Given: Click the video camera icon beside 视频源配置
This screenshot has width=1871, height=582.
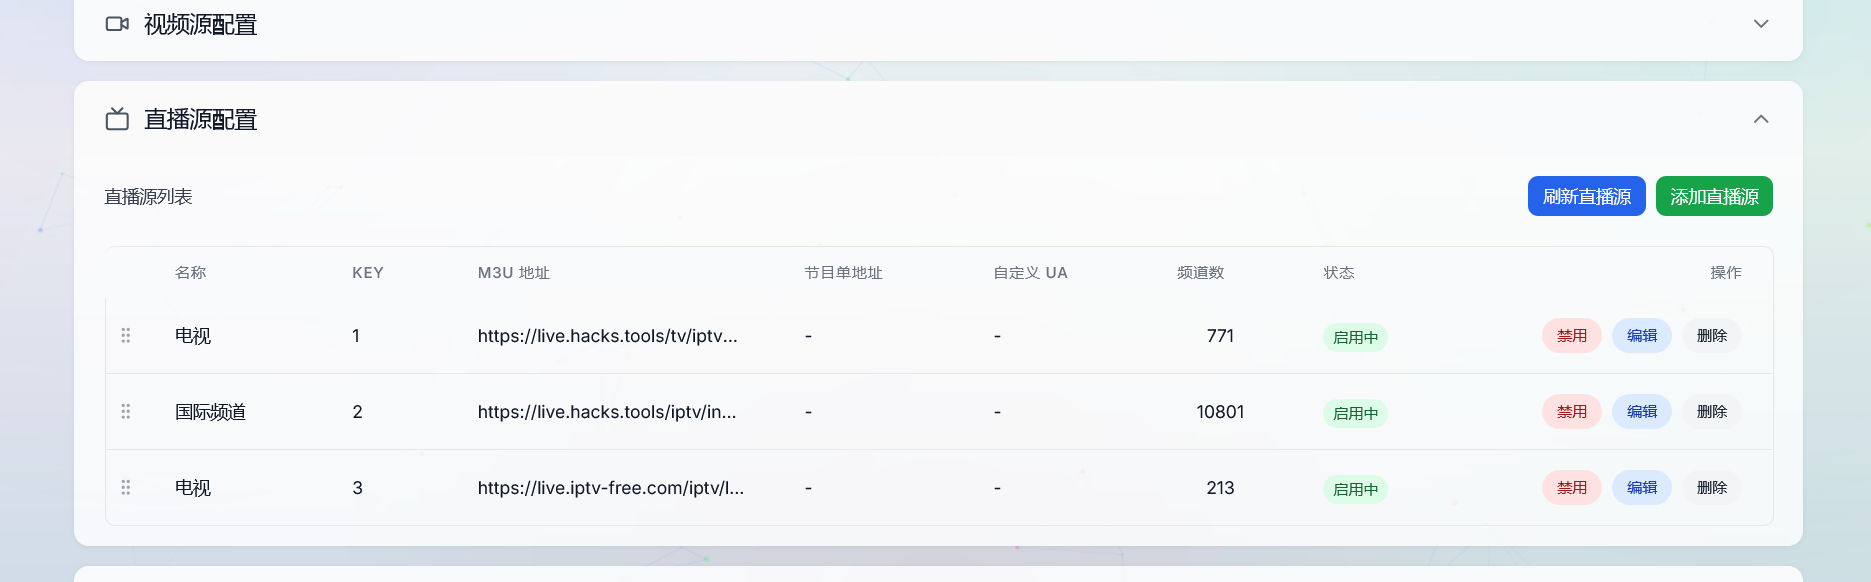Looking at the screenshot, I should click(117, 24).
